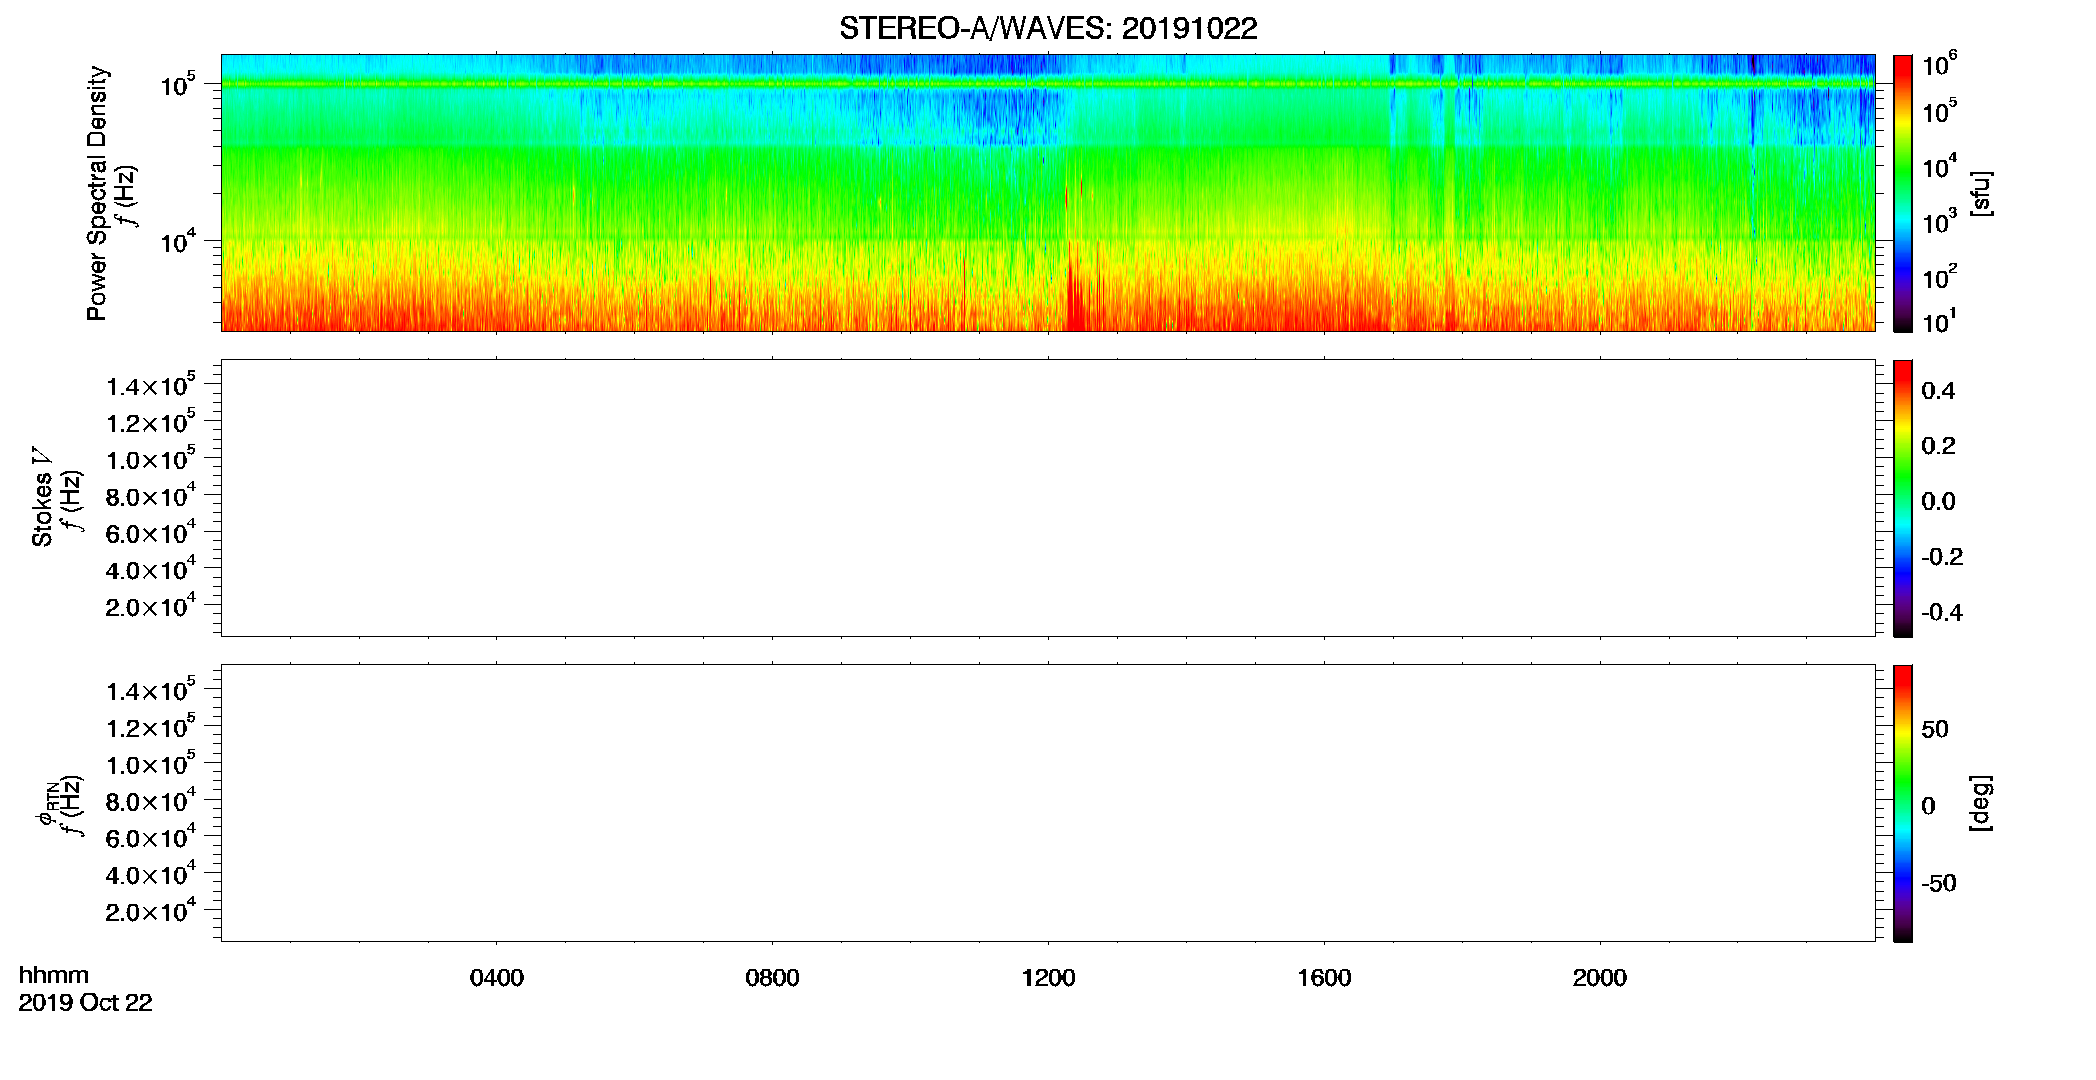Click the 0800 time tick label
The width and height of the screenshot is (2096, 1080).
click(772, 978)
